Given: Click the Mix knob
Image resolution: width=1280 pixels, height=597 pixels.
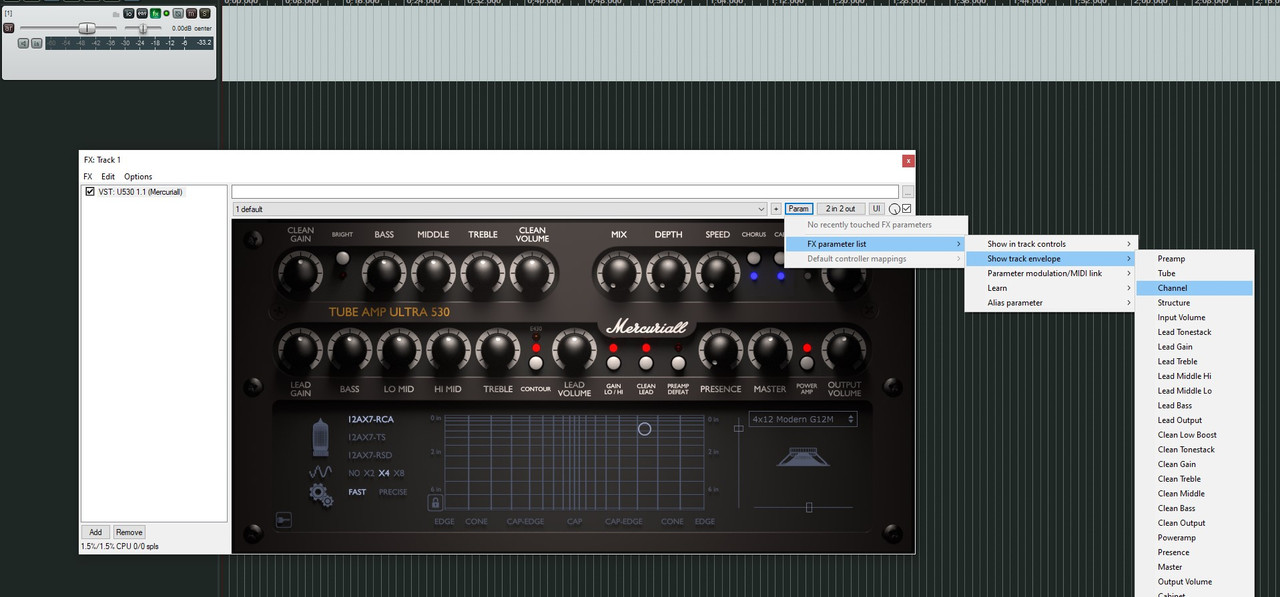Looking at the screenshot, I should [618, 271].
